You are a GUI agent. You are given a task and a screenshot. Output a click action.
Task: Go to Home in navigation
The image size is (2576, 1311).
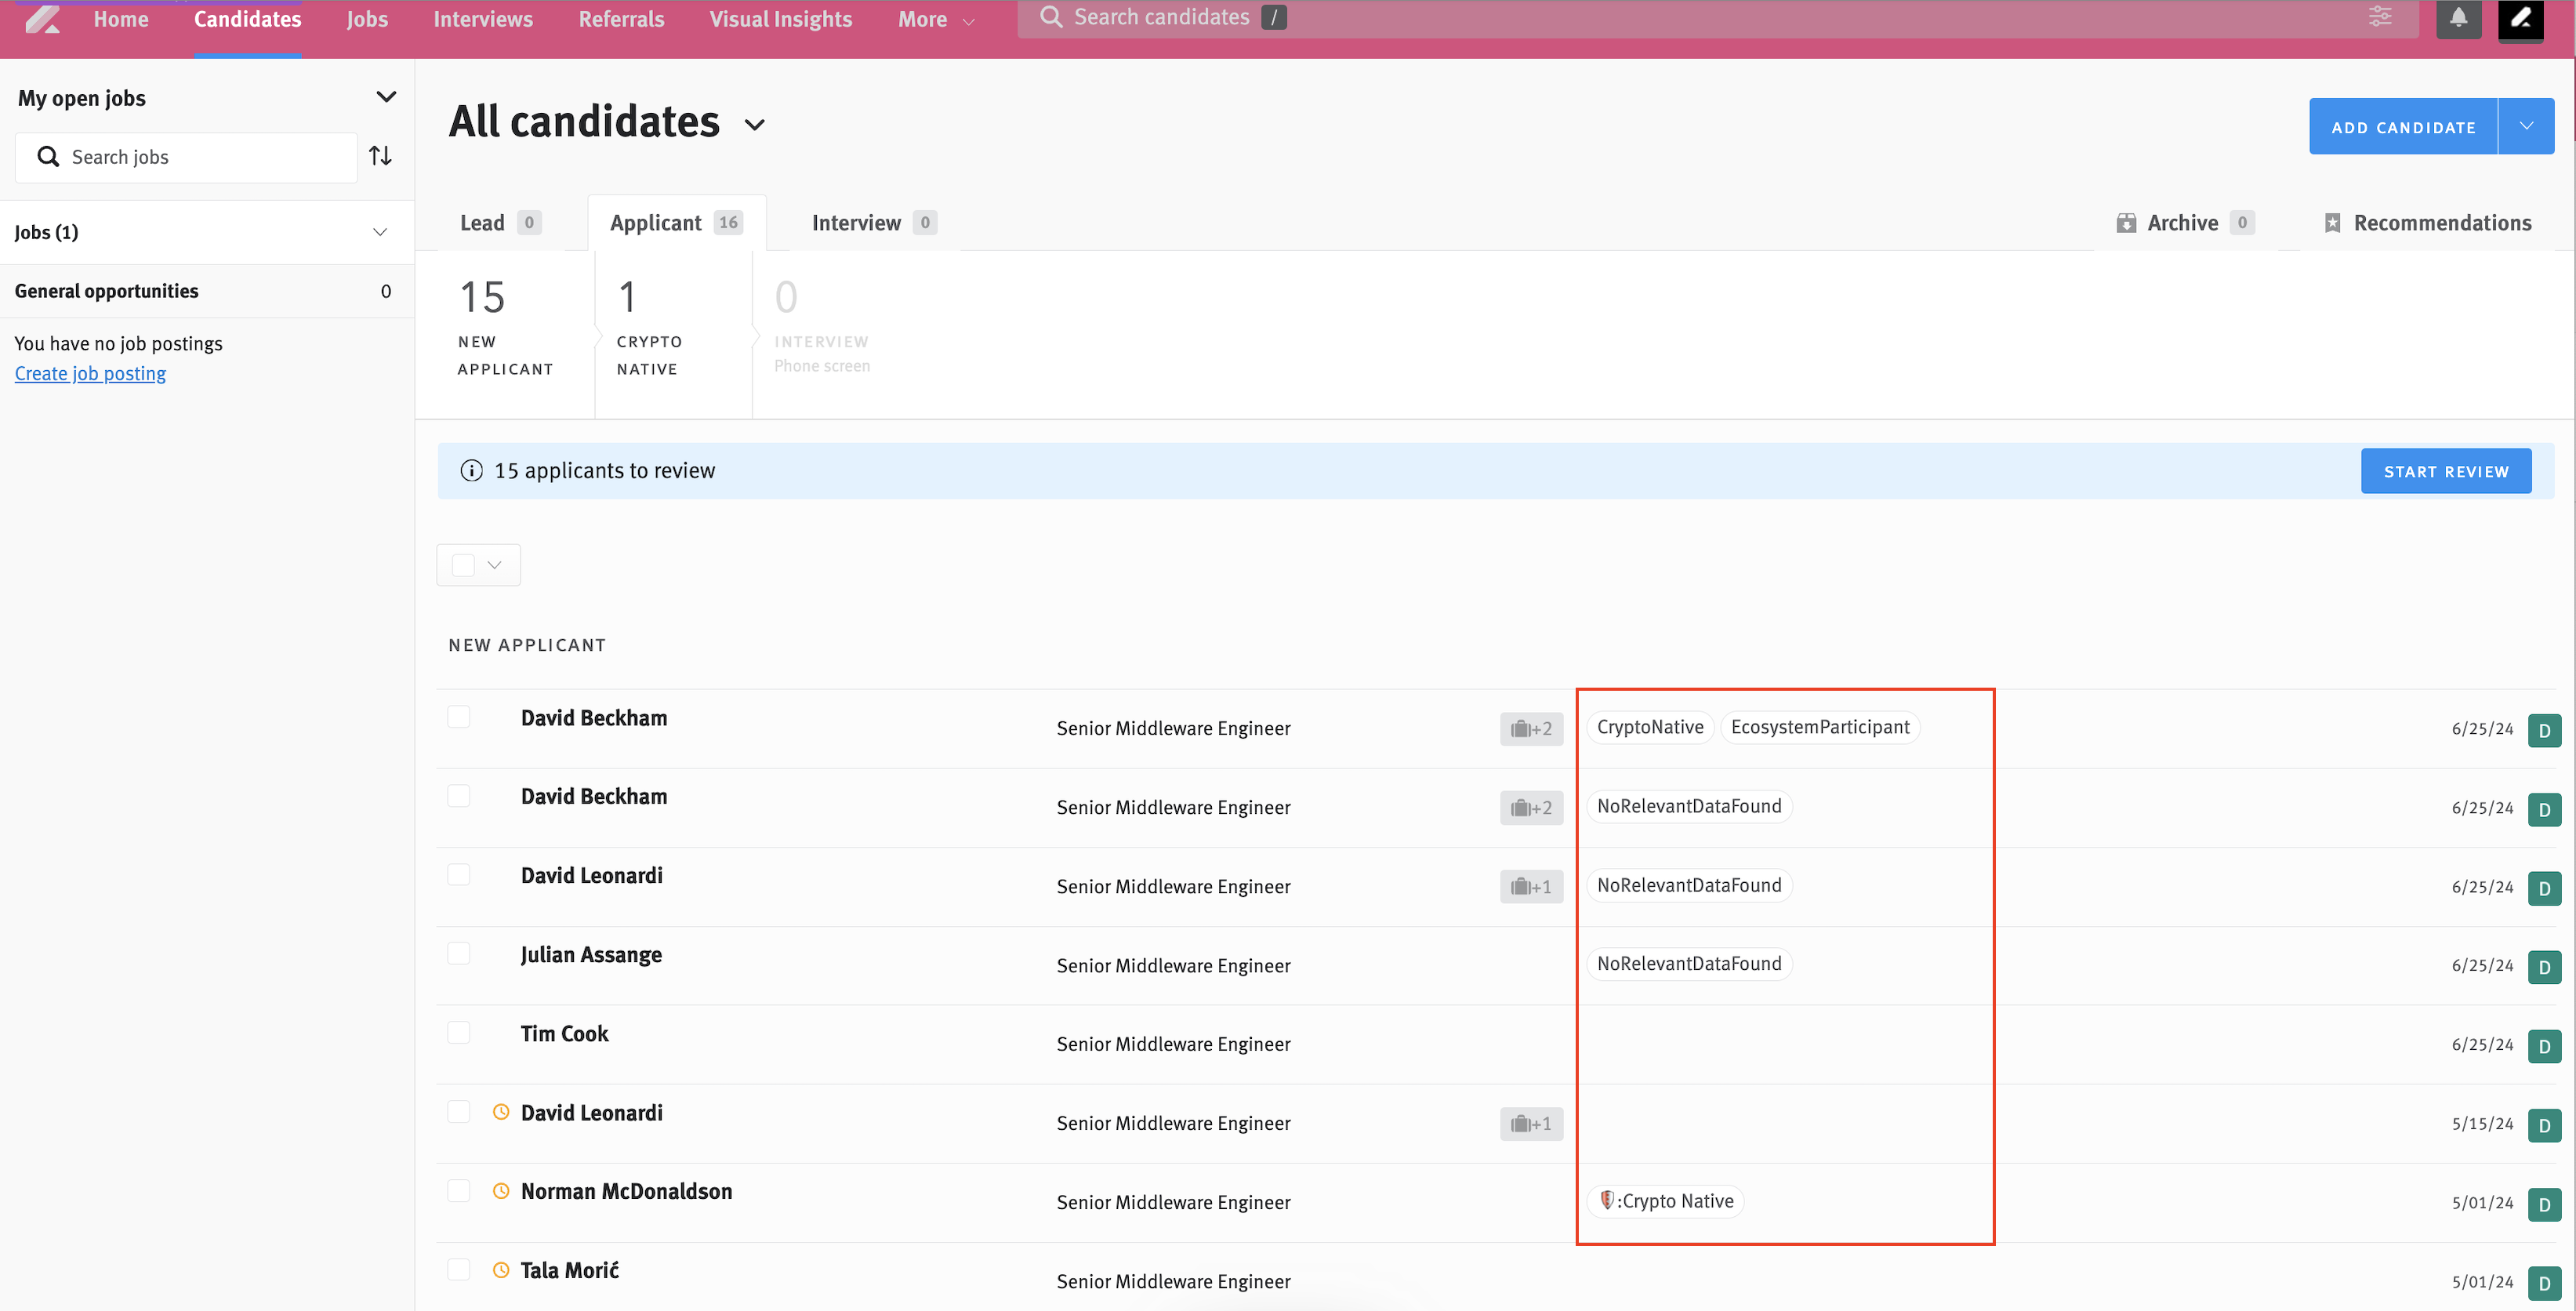[121, 19]
